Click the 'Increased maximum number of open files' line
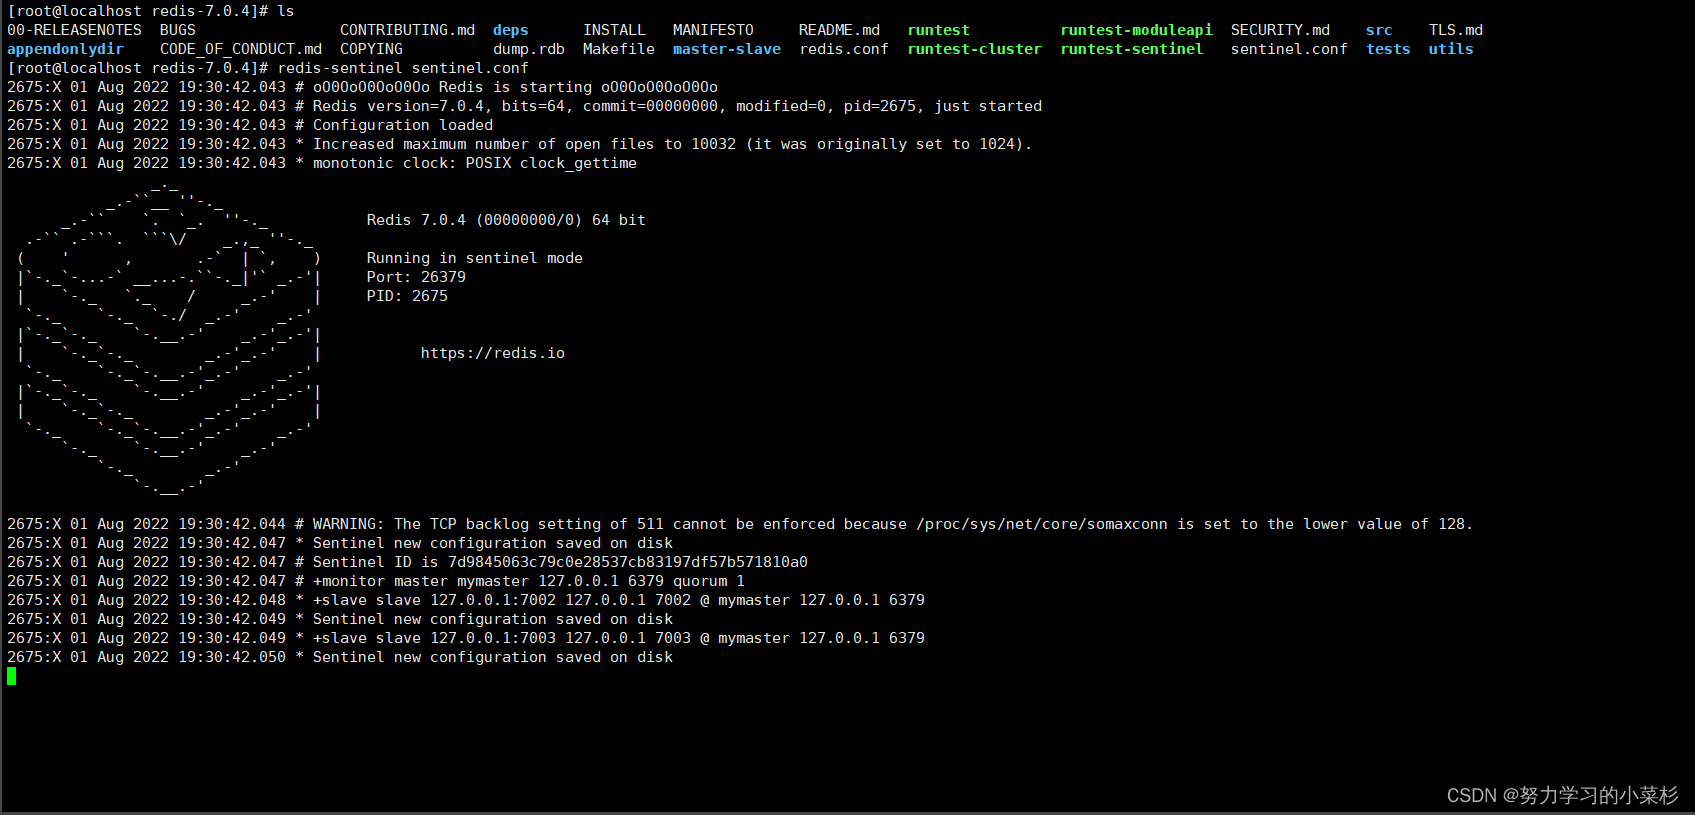Image resolution: width=1695 pixels, height=815 pixels. coord(519,144)
